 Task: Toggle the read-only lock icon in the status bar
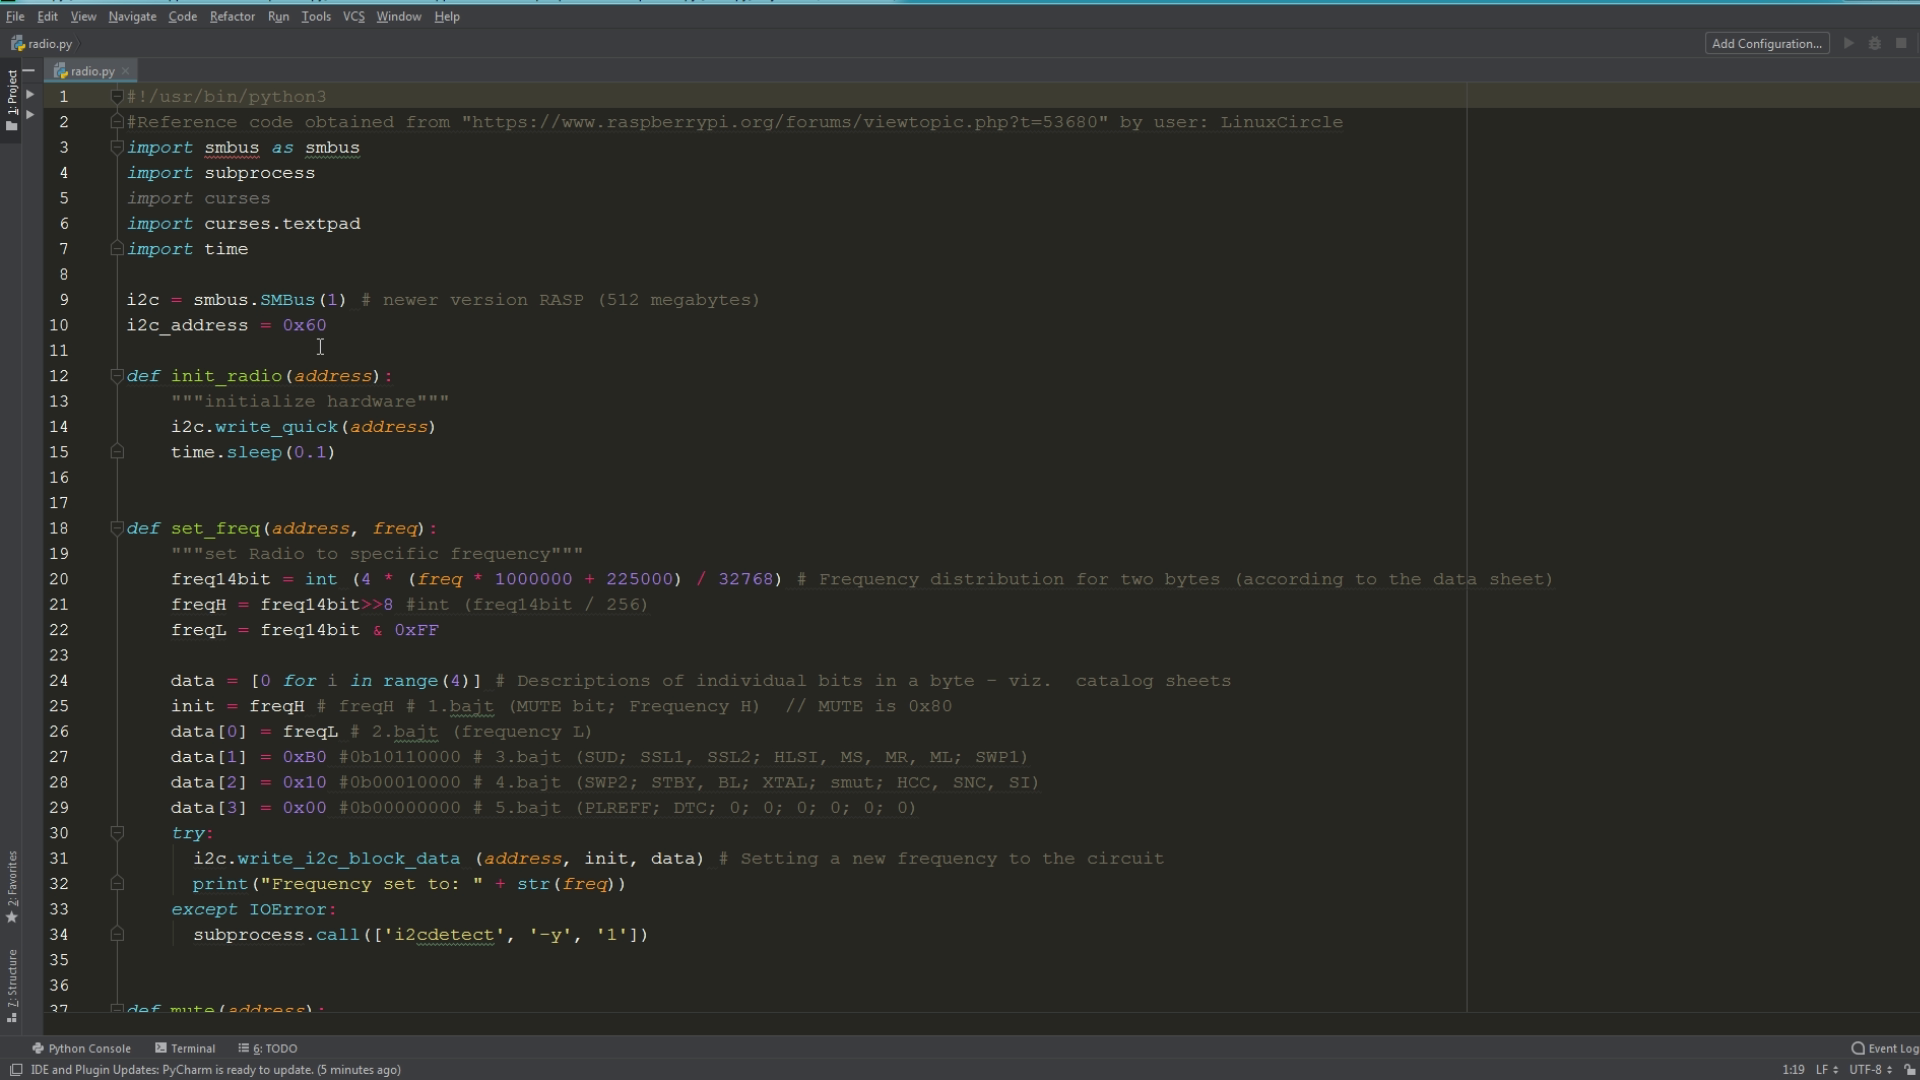coord(1909,1069)
